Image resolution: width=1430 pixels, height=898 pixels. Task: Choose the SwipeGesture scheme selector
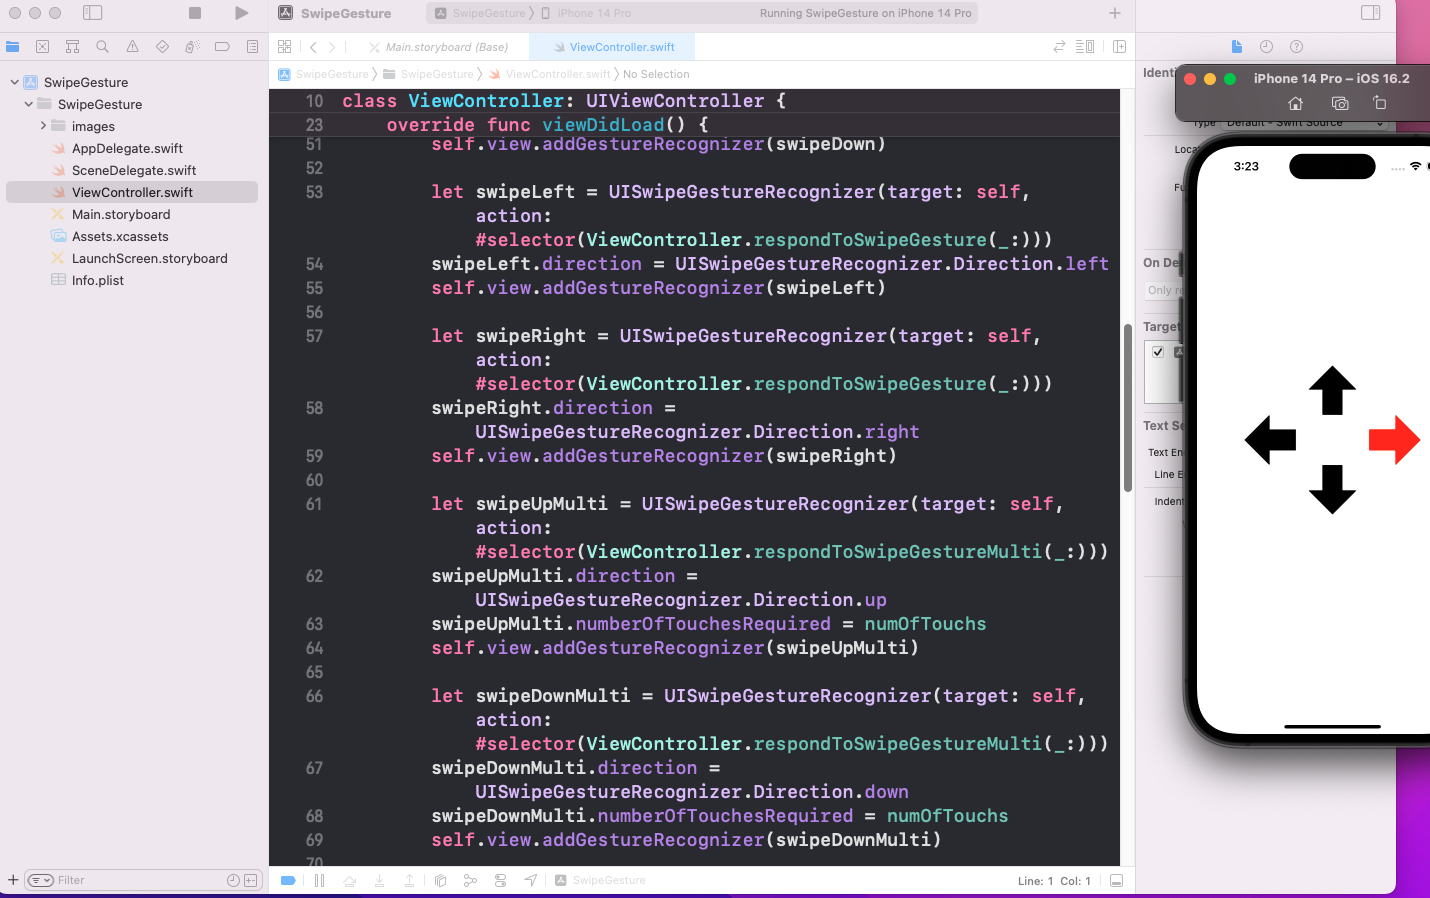(x=480, y=13)
